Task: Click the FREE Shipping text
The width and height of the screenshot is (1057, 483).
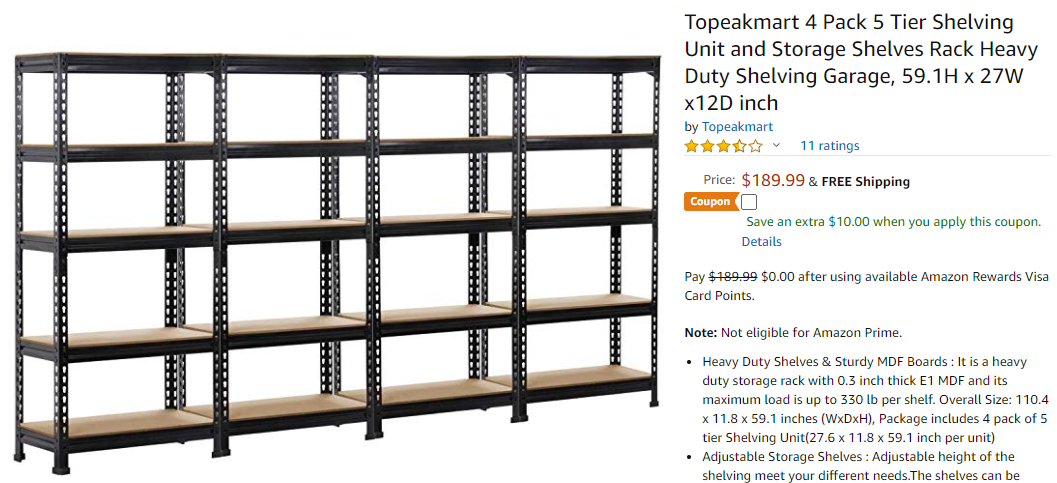Action: click(x=865, y=182)
